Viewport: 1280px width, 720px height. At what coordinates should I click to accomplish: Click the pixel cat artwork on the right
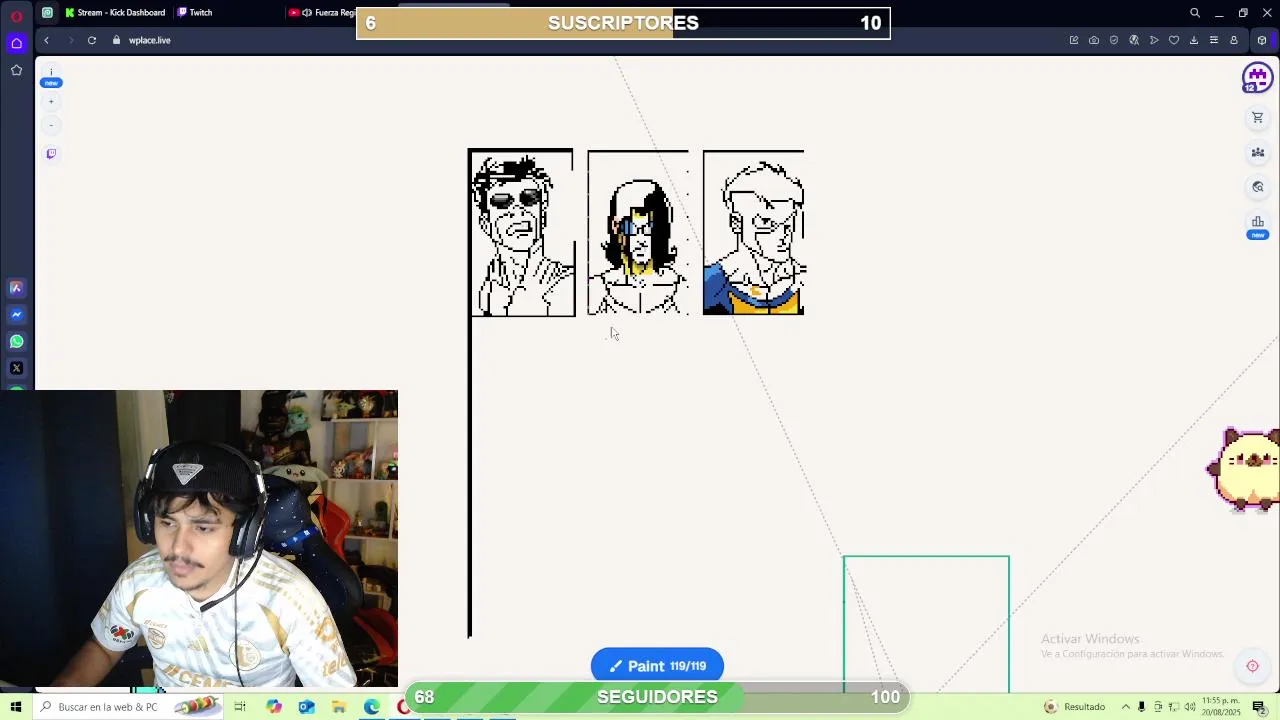click(x=1245, y=469)
